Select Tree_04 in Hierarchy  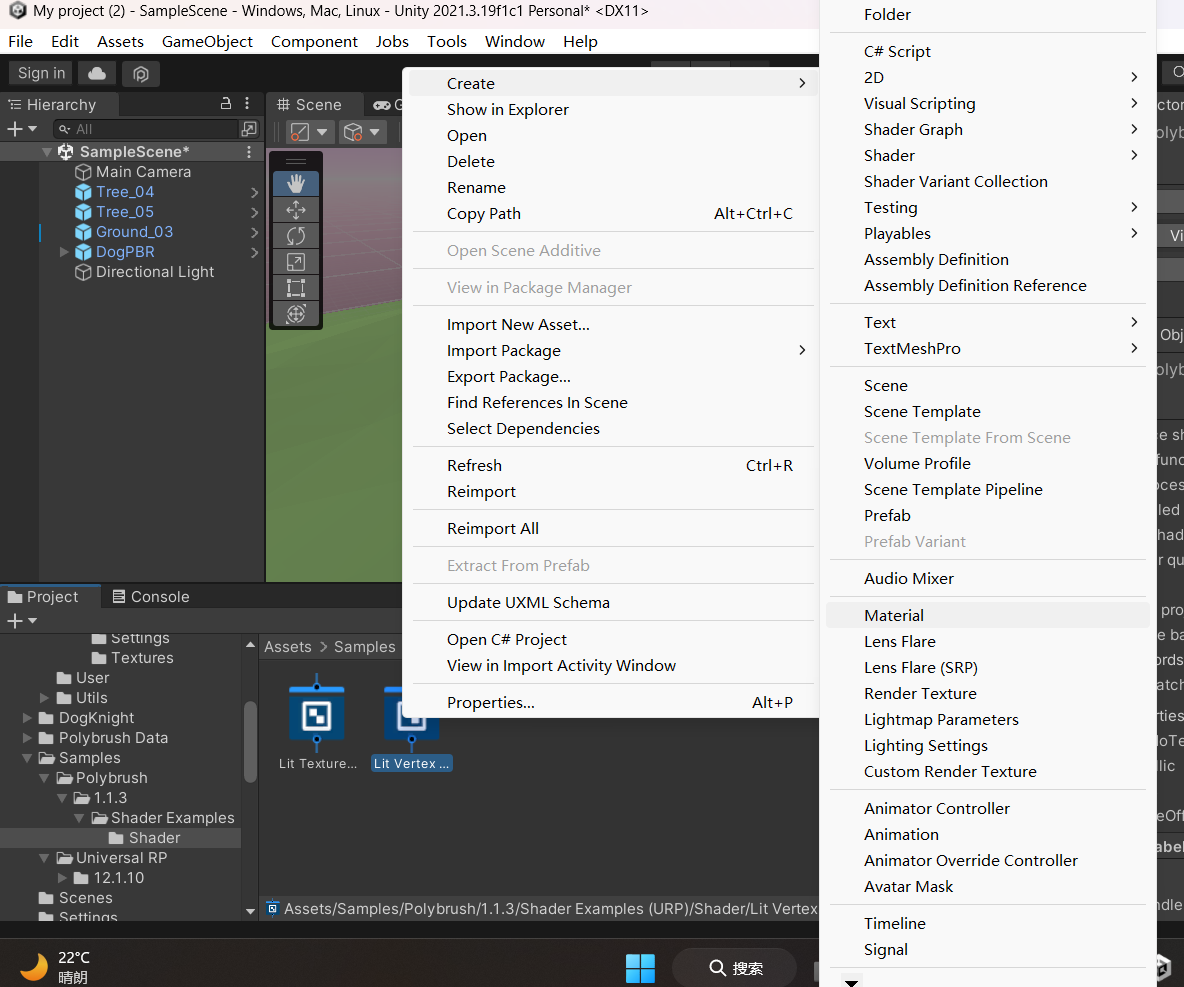[125, 192]
